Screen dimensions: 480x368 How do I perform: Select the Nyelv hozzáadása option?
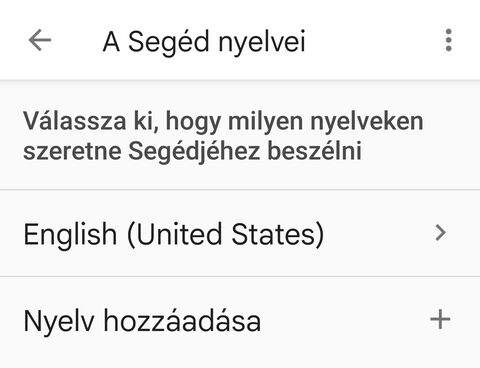click(x=240, y=320)
